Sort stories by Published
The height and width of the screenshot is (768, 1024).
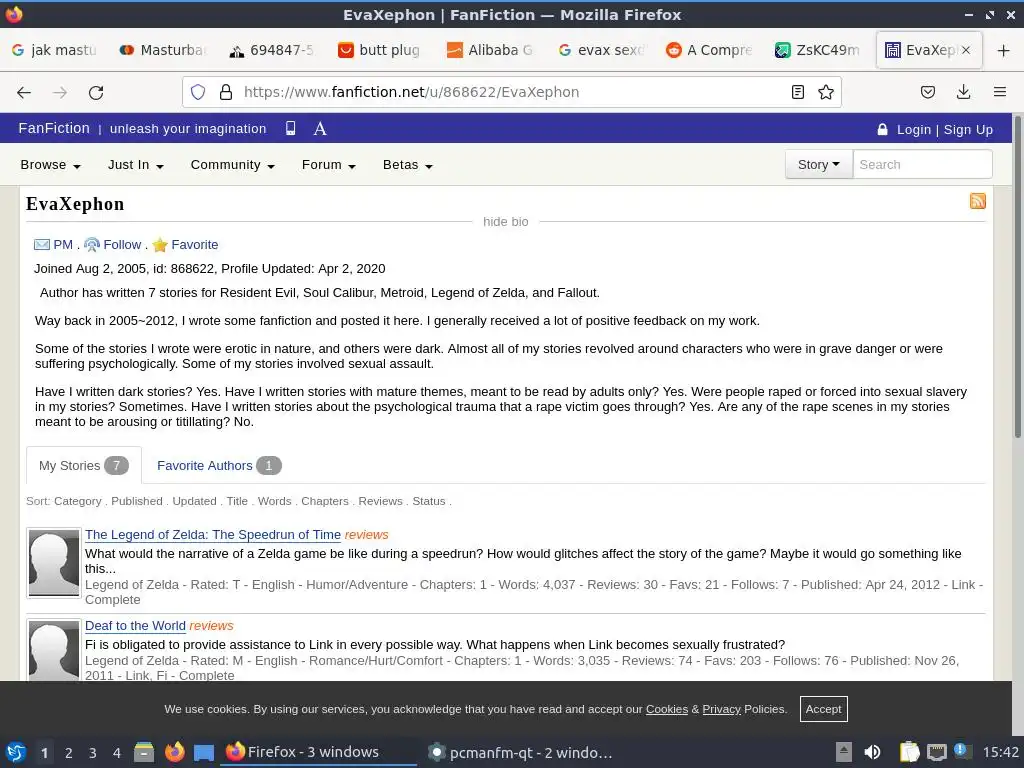tap(136, 501)
